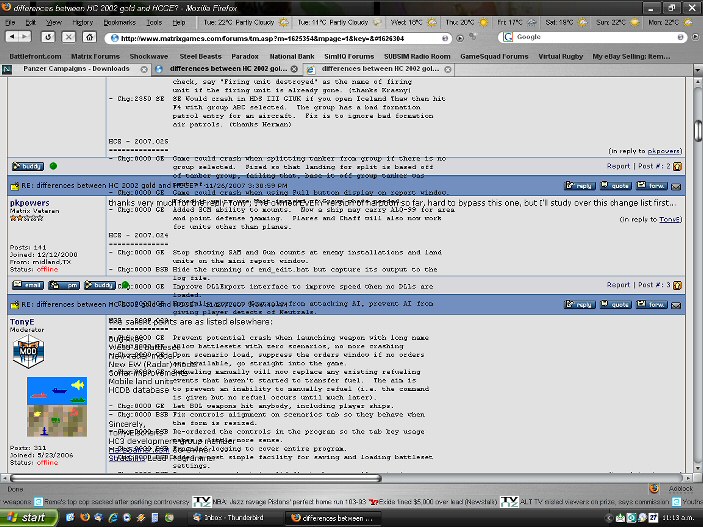Screen dimensions: 703x527
Task: Open the SUBSIM Radio Room bookmark
Action: coord(417,57)
